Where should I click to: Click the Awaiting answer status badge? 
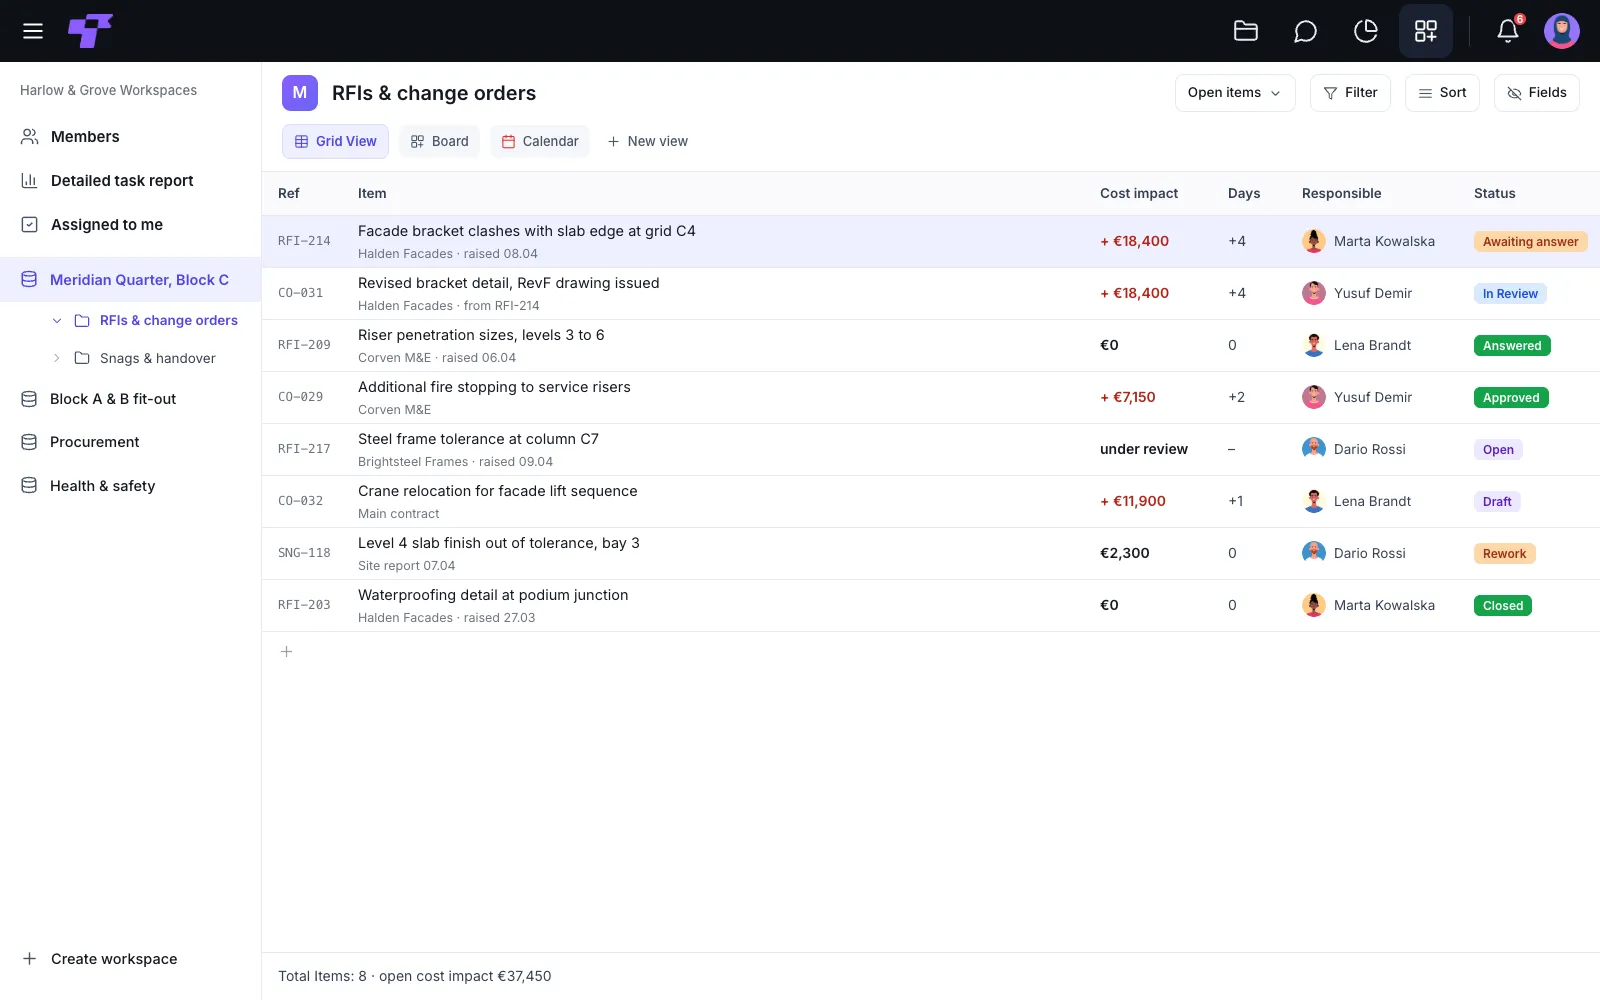click(1530, 242)
